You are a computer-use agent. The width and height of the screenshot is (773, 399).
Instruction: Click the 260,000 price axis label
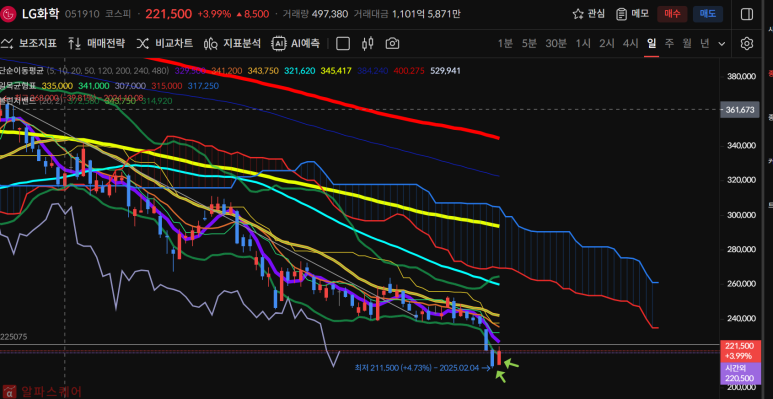tap(741, 284)
